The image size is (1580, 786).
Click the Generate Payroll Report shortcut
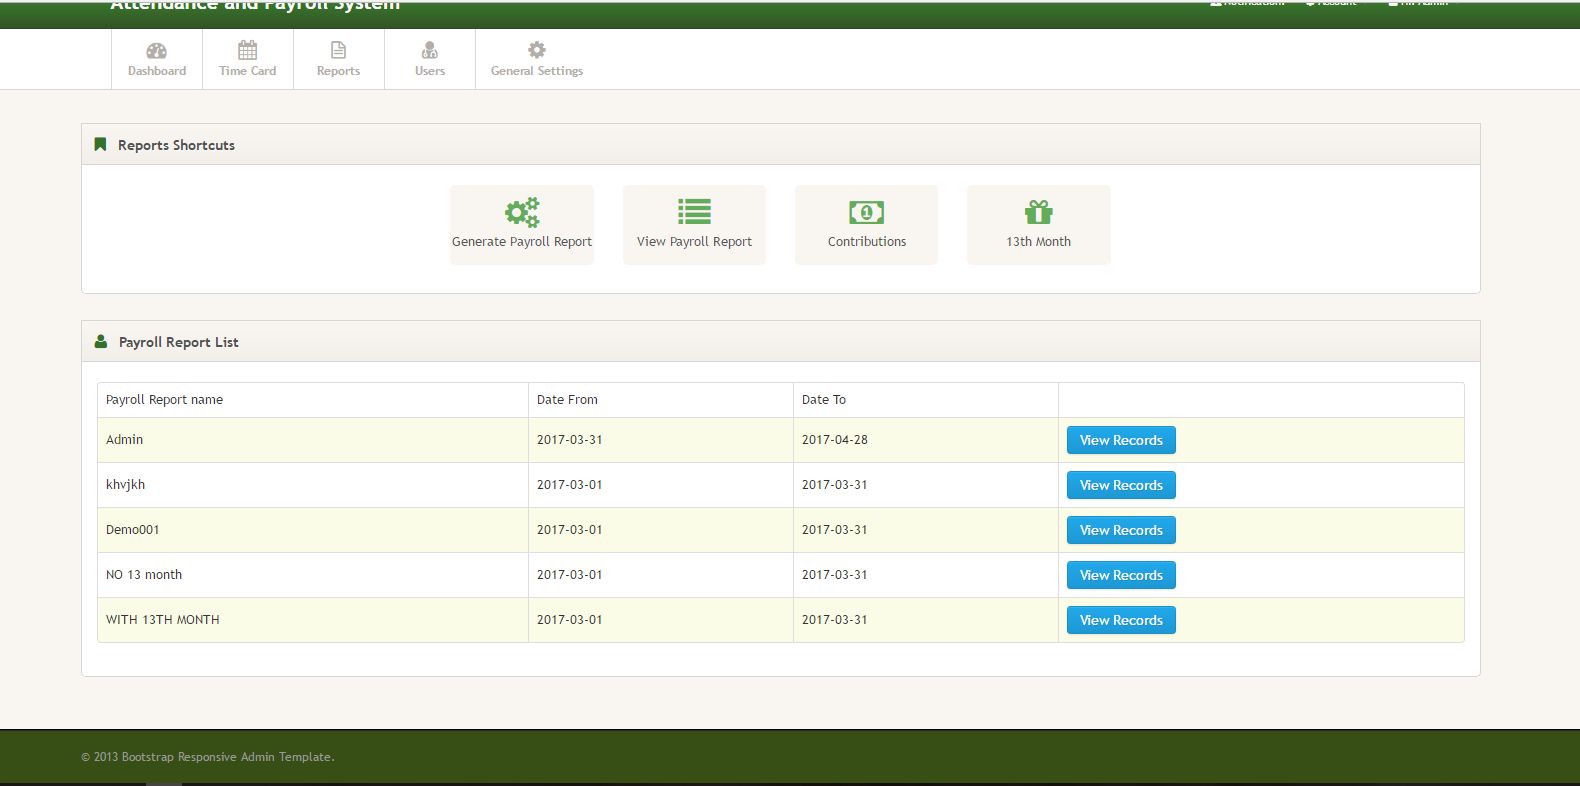click(x=522, y=225)
